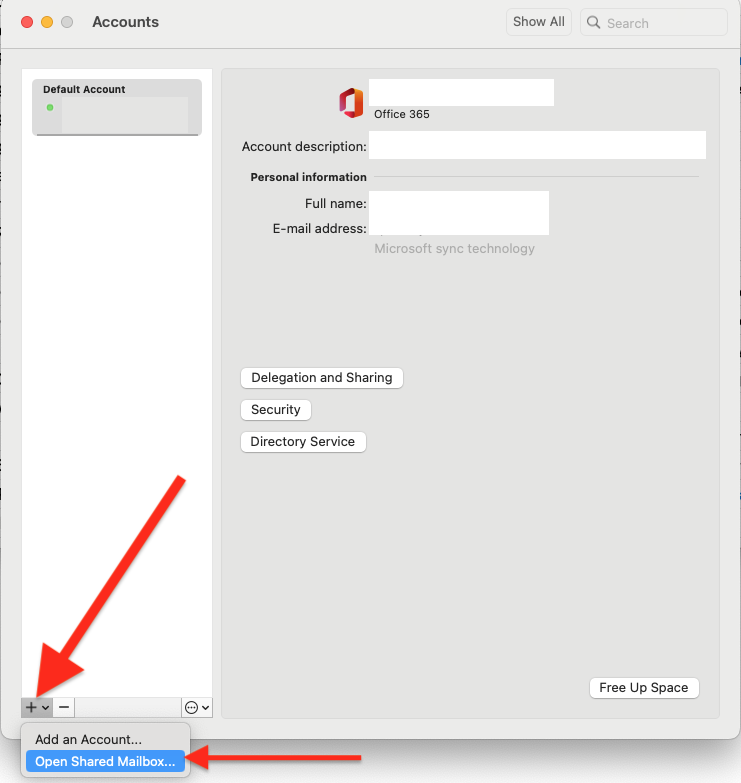Close the Accounts window with red button
The height and width of the screenshot is (783, 741).
pyautogui.click(x=27, y=22)
